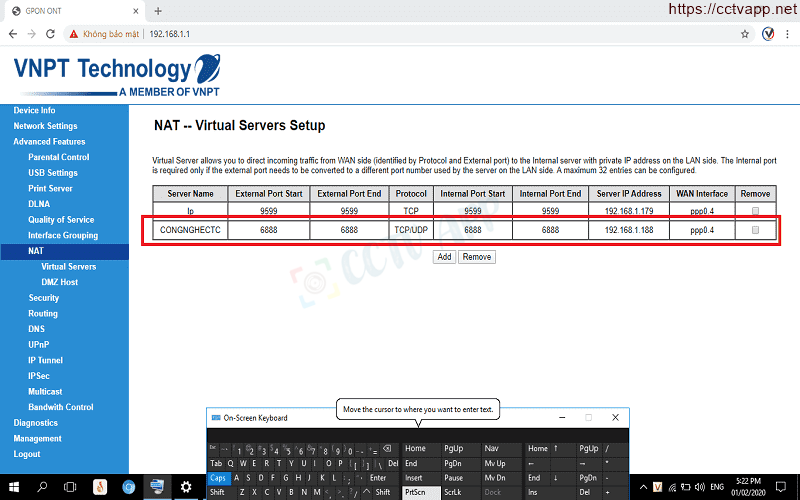The height and width of the screenshot is (500, 800).
Task: Expand the Diagnostics sidebar section
Action: (x=35, y=423)
